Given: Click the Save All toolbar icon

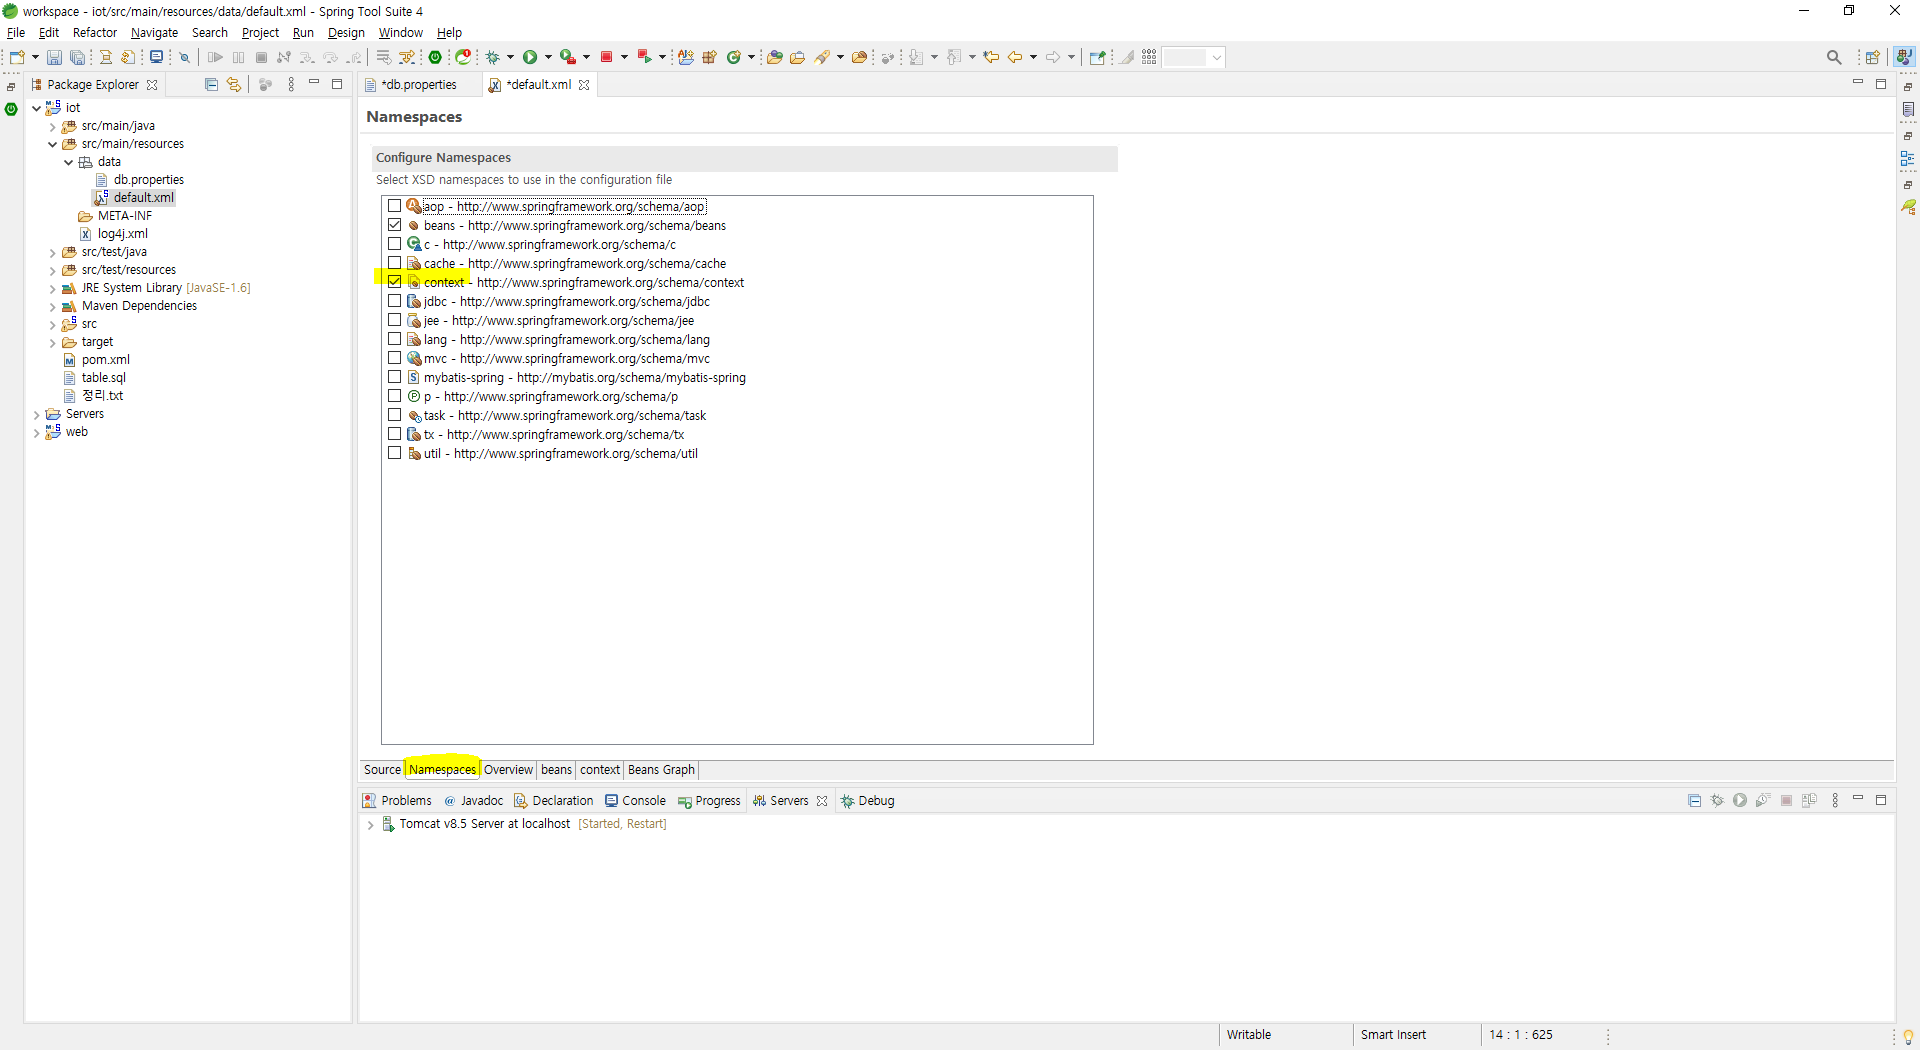Looking at the screenshot, I should click(77, 57).
